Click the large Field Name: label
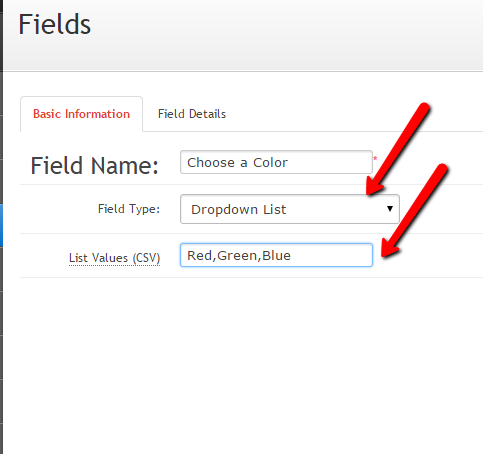483x454 pixels. click(94, 166)
